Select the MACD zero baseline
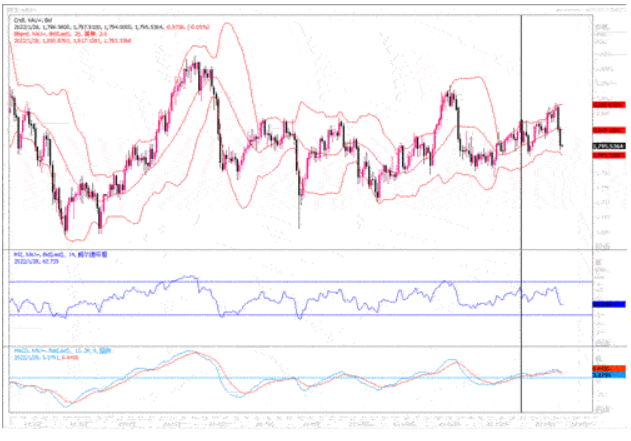Image resolution: width=631 pixels, height=441 pixels. [x=300, y=378]
